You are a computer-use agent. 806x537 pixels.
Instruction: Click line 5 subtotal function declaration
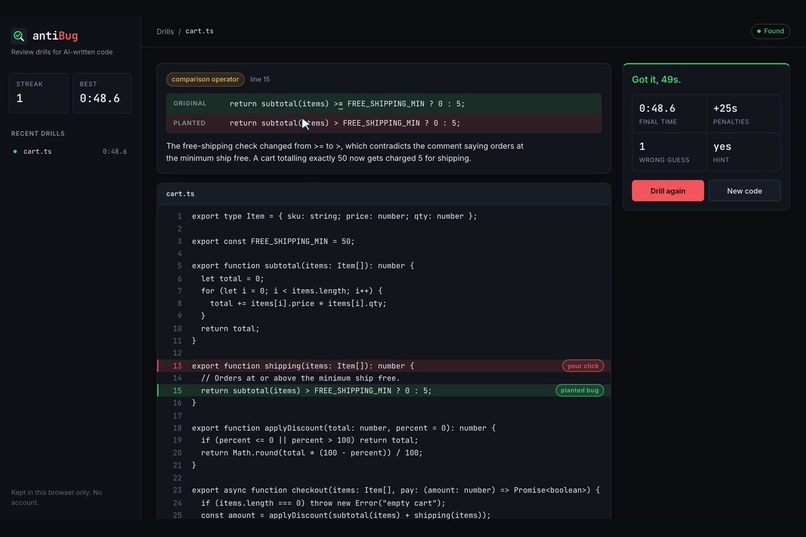[x=303, y=266]
